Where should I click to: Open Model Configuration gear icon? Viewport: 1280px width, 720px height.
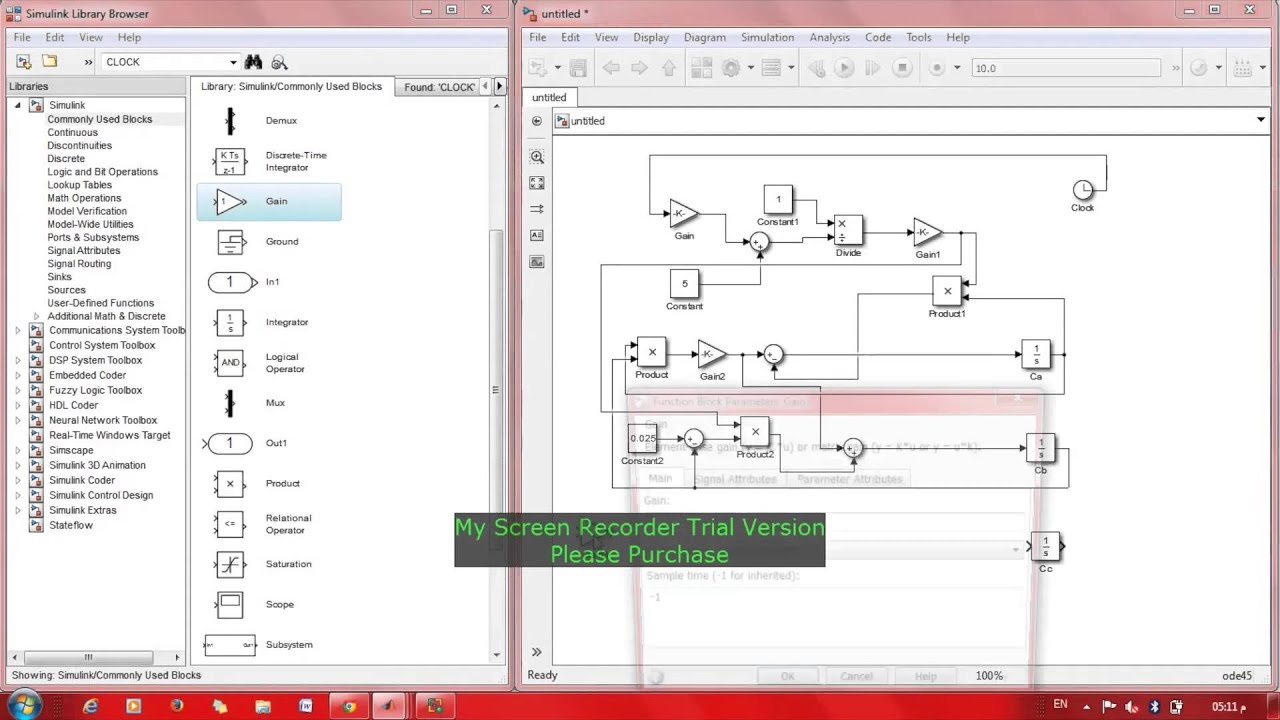coord(731,68)
